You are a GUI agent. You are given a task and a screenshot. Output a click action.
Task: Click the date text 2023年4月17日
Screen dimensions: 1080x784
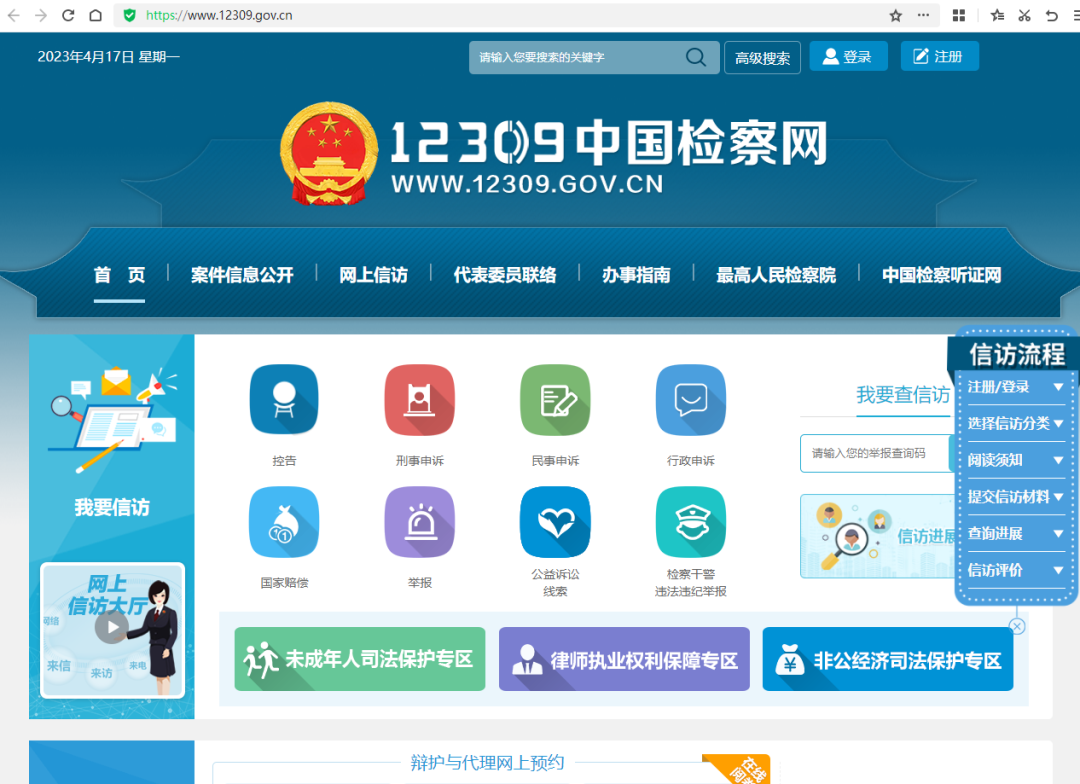[85, 56]
